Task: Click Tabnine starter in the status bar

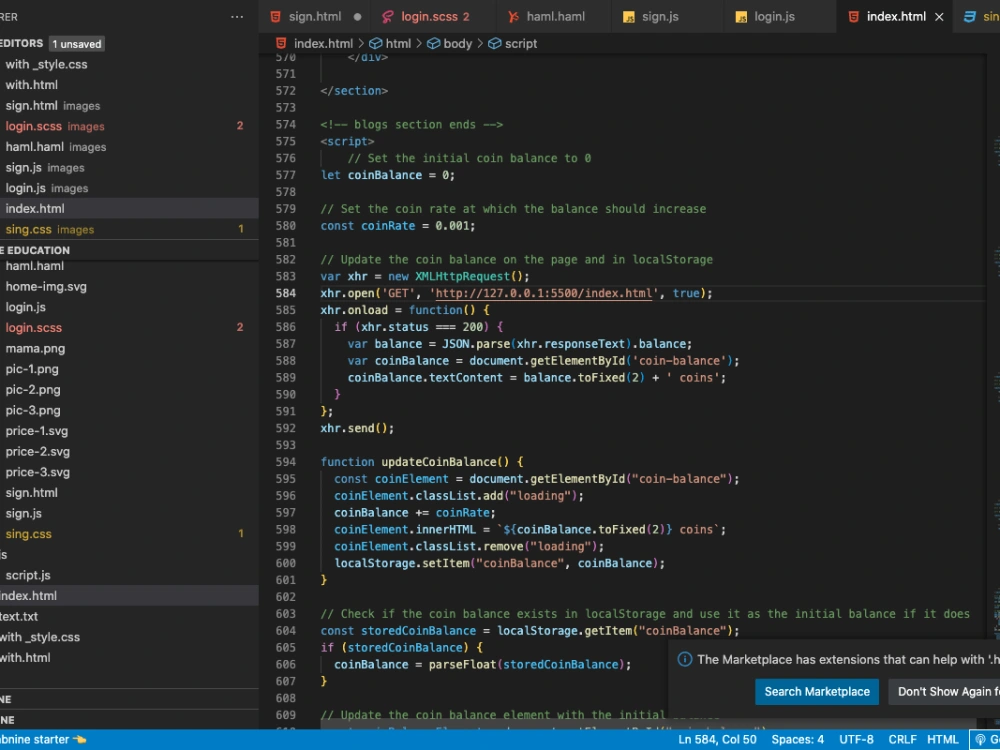Action: (42, 739)
